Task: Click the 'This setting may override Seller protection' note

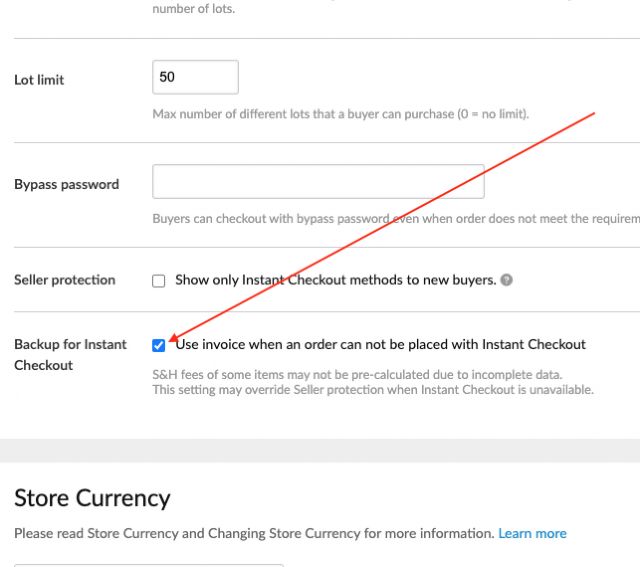Action: tap(373, 389)
